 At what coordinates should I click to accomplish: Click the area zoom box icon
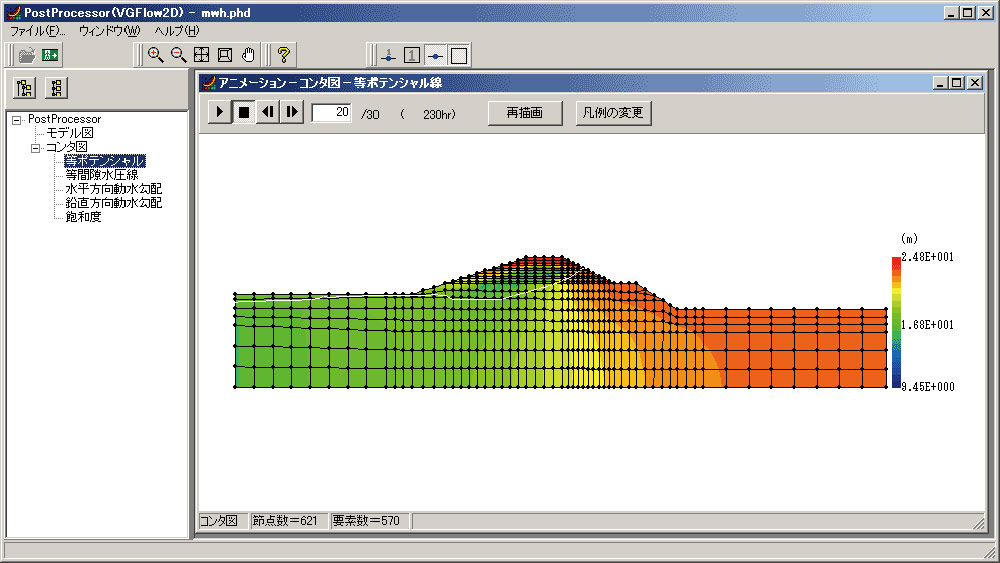pyautogui.click(x=224, y=55)
